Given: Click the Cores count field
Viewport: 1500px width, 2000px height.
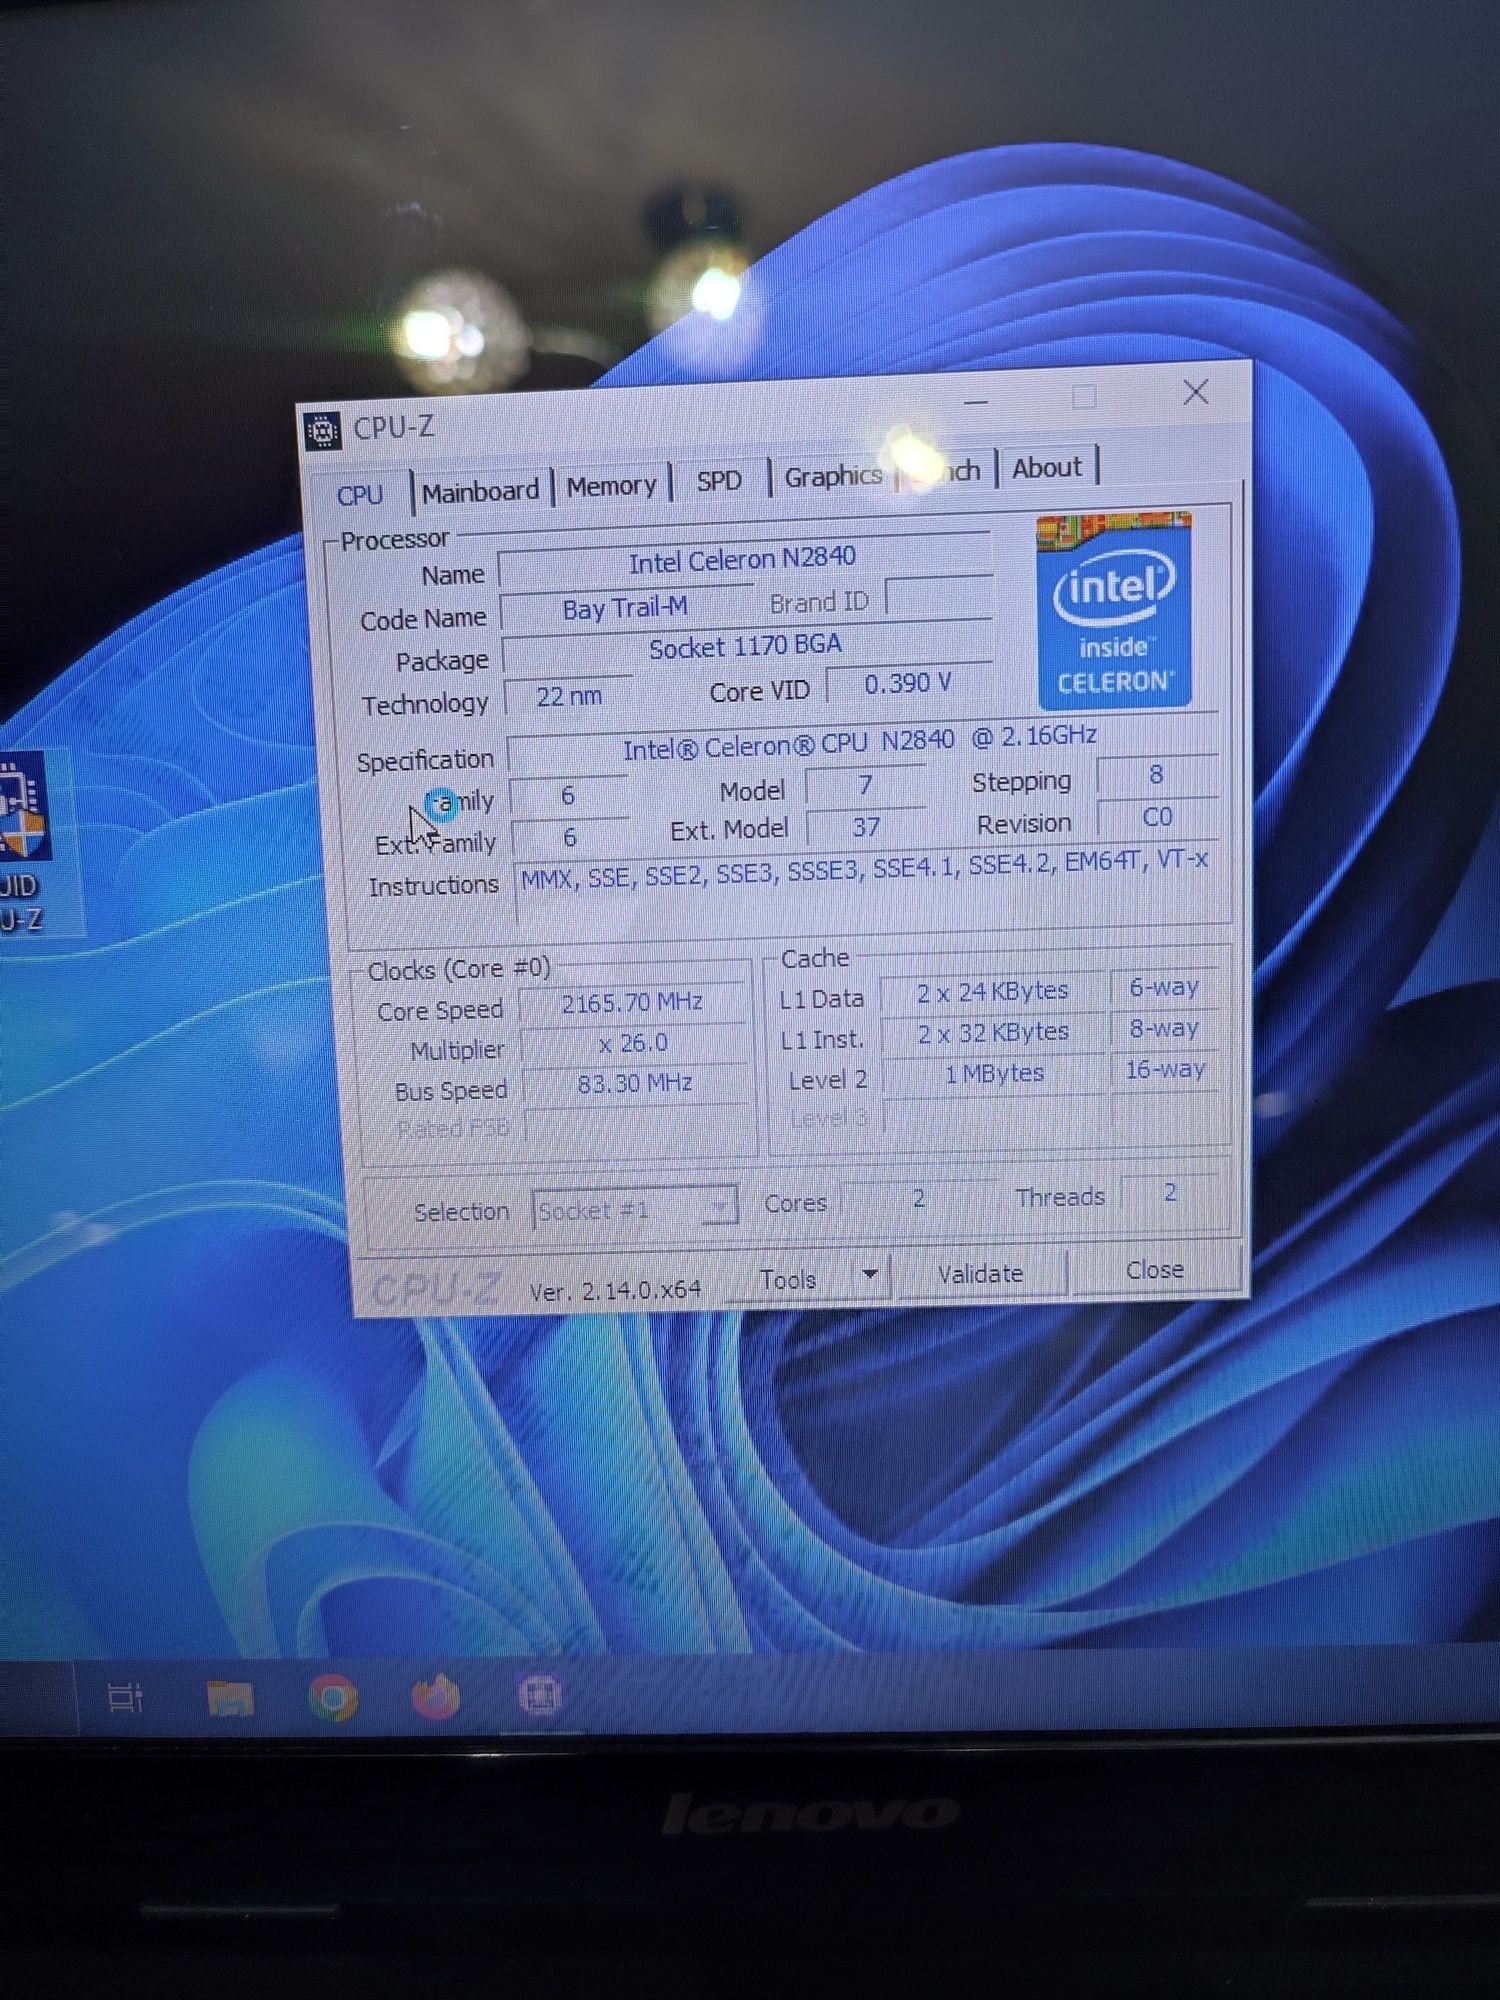Looking at the screenshot, I should tap(918, 1198).
